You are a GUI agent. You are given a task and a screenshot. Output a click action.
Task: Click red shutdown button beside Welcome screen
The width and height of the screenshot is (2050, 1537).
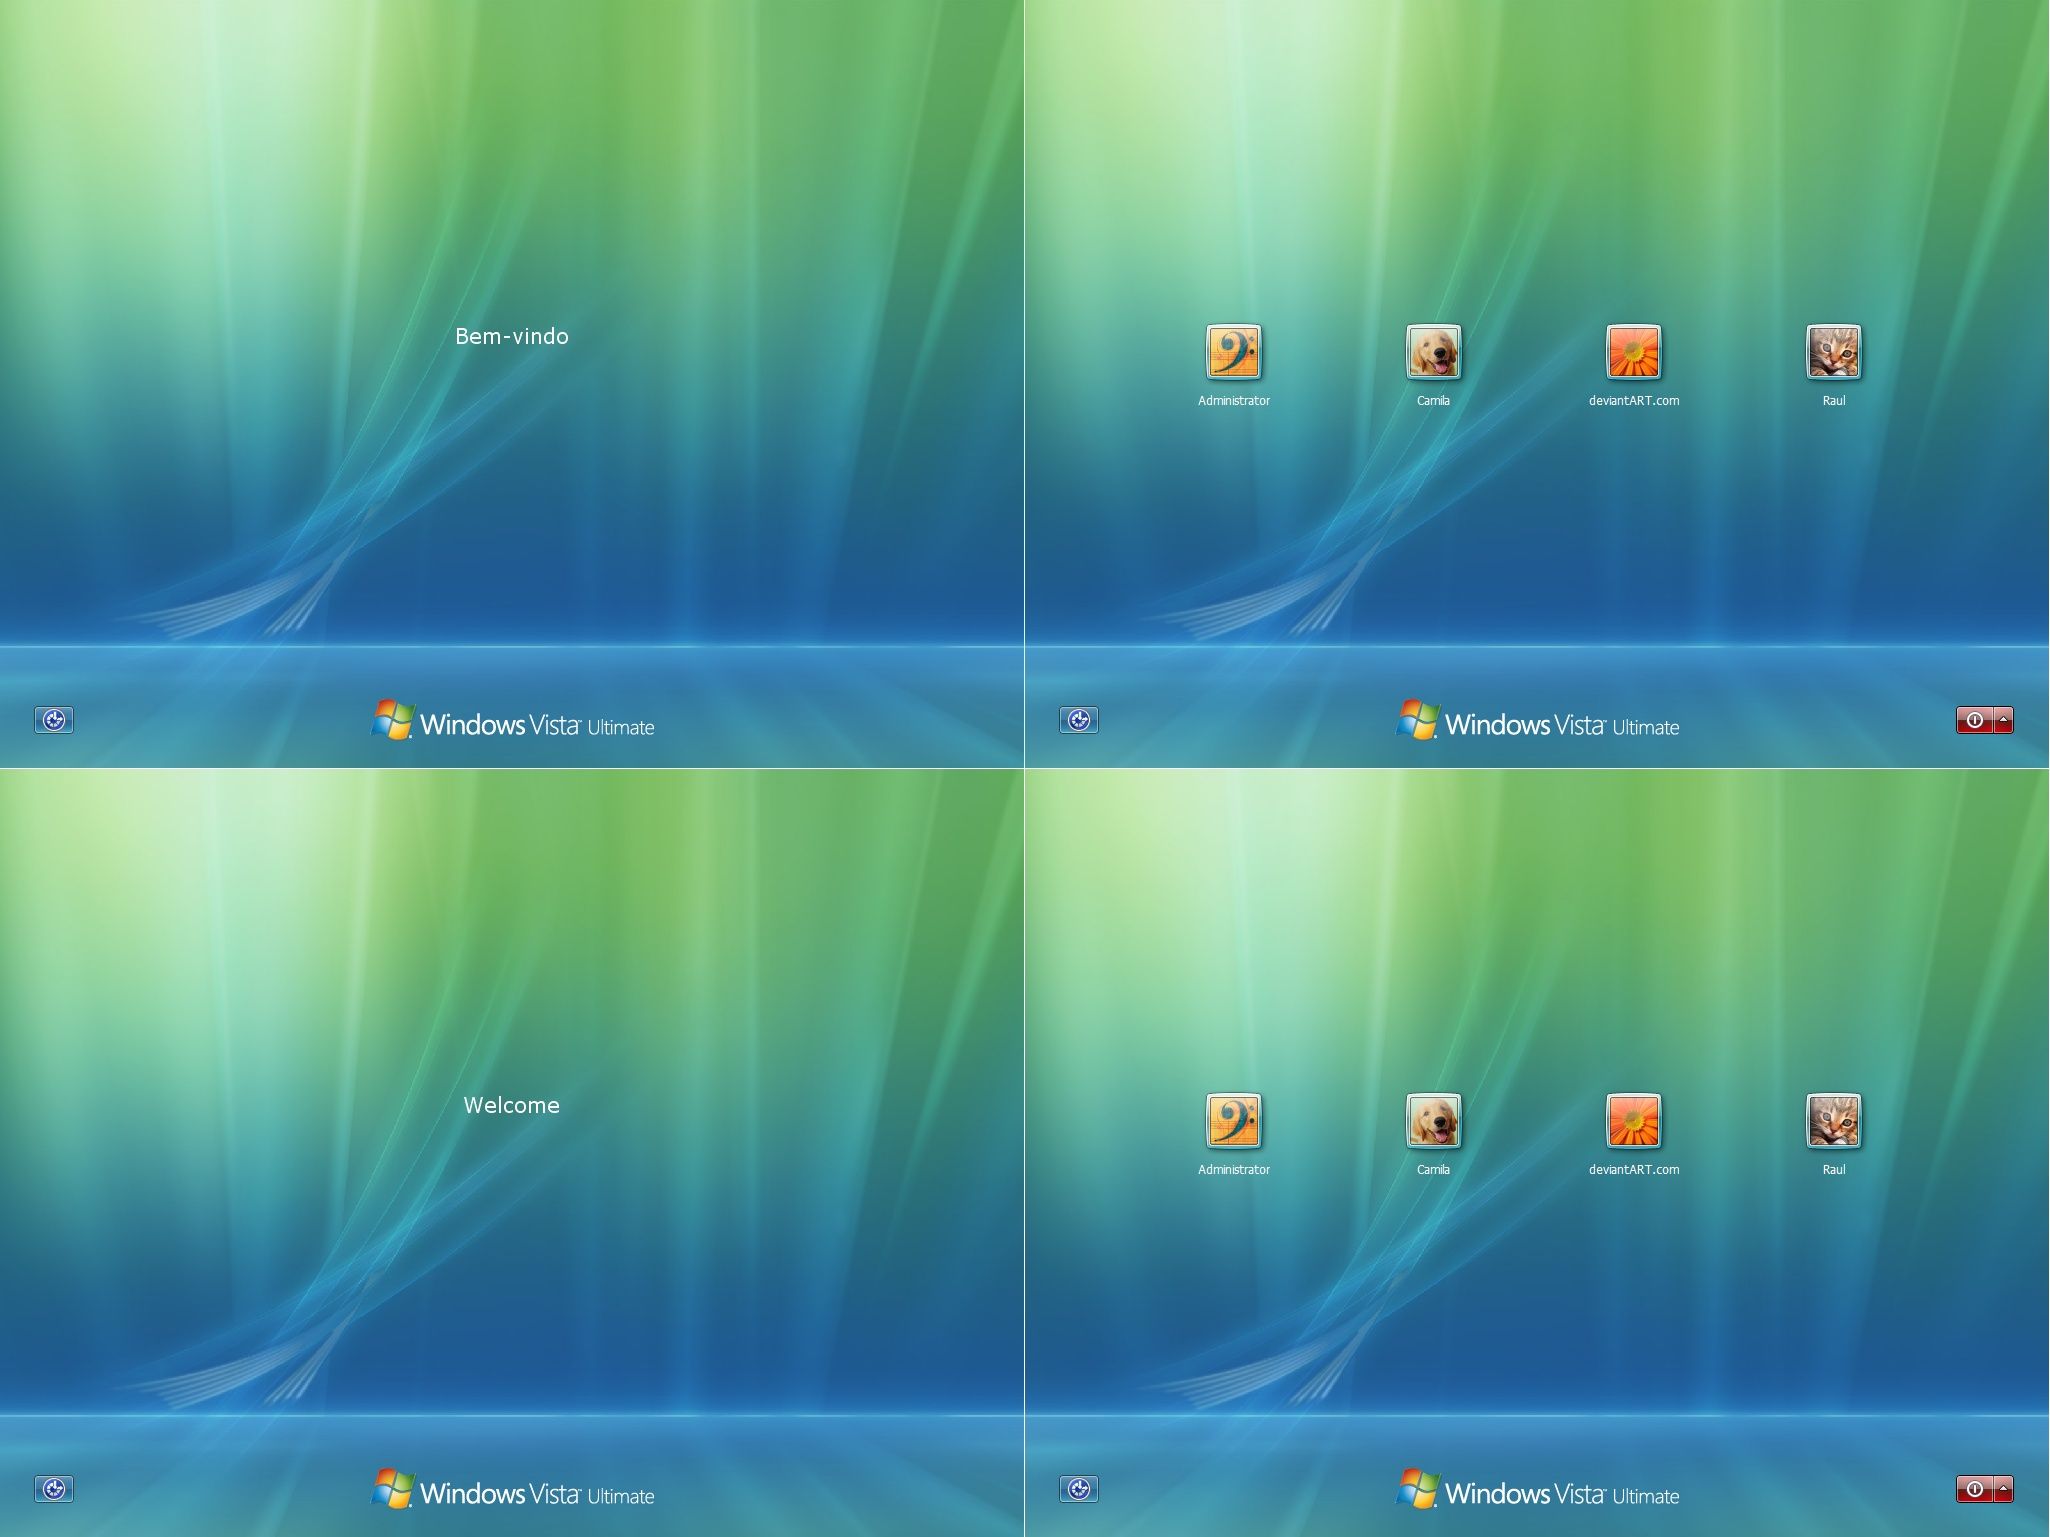point(1974,1489)
